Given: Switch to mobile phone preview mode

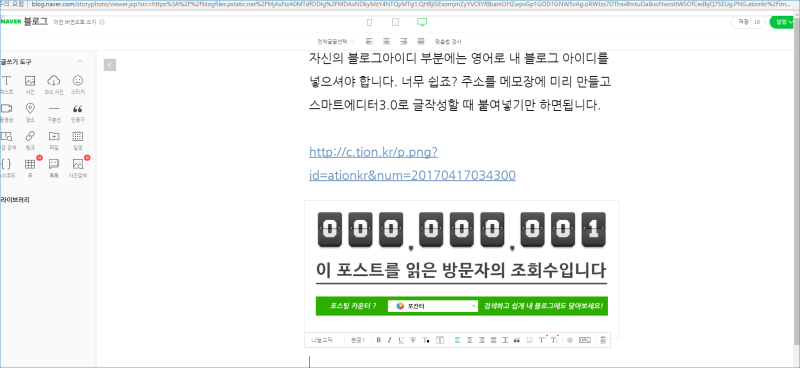Looking at the screenshot, I should click(370, 22).
